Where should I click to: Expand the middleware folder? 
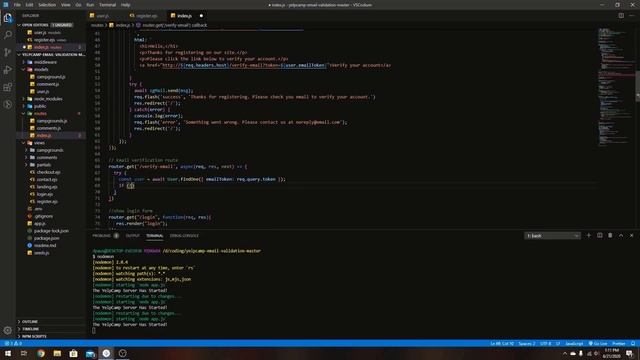click(x=45, y=62)
